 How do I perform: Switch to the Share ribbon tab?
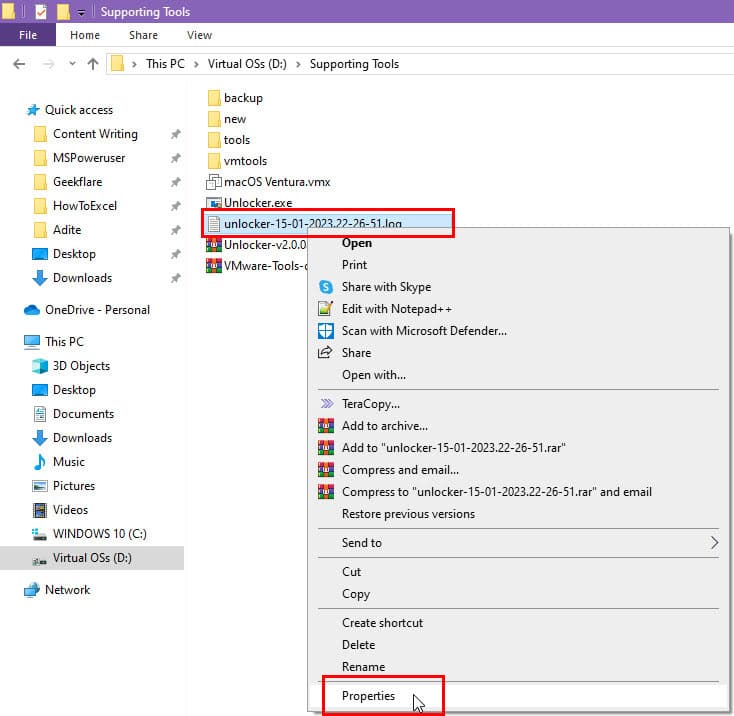click(143, 35)
